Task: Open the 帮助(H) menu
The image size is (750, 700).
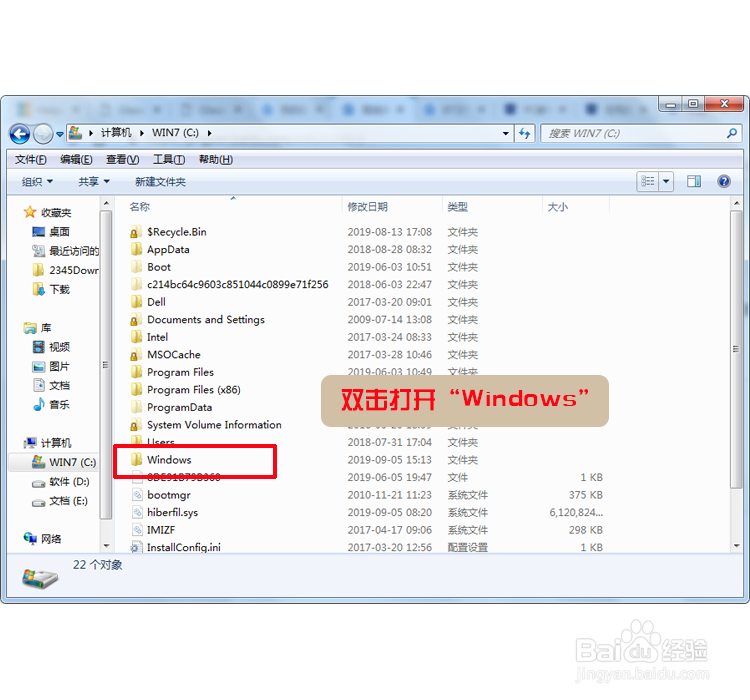Action: pos(216,159)
